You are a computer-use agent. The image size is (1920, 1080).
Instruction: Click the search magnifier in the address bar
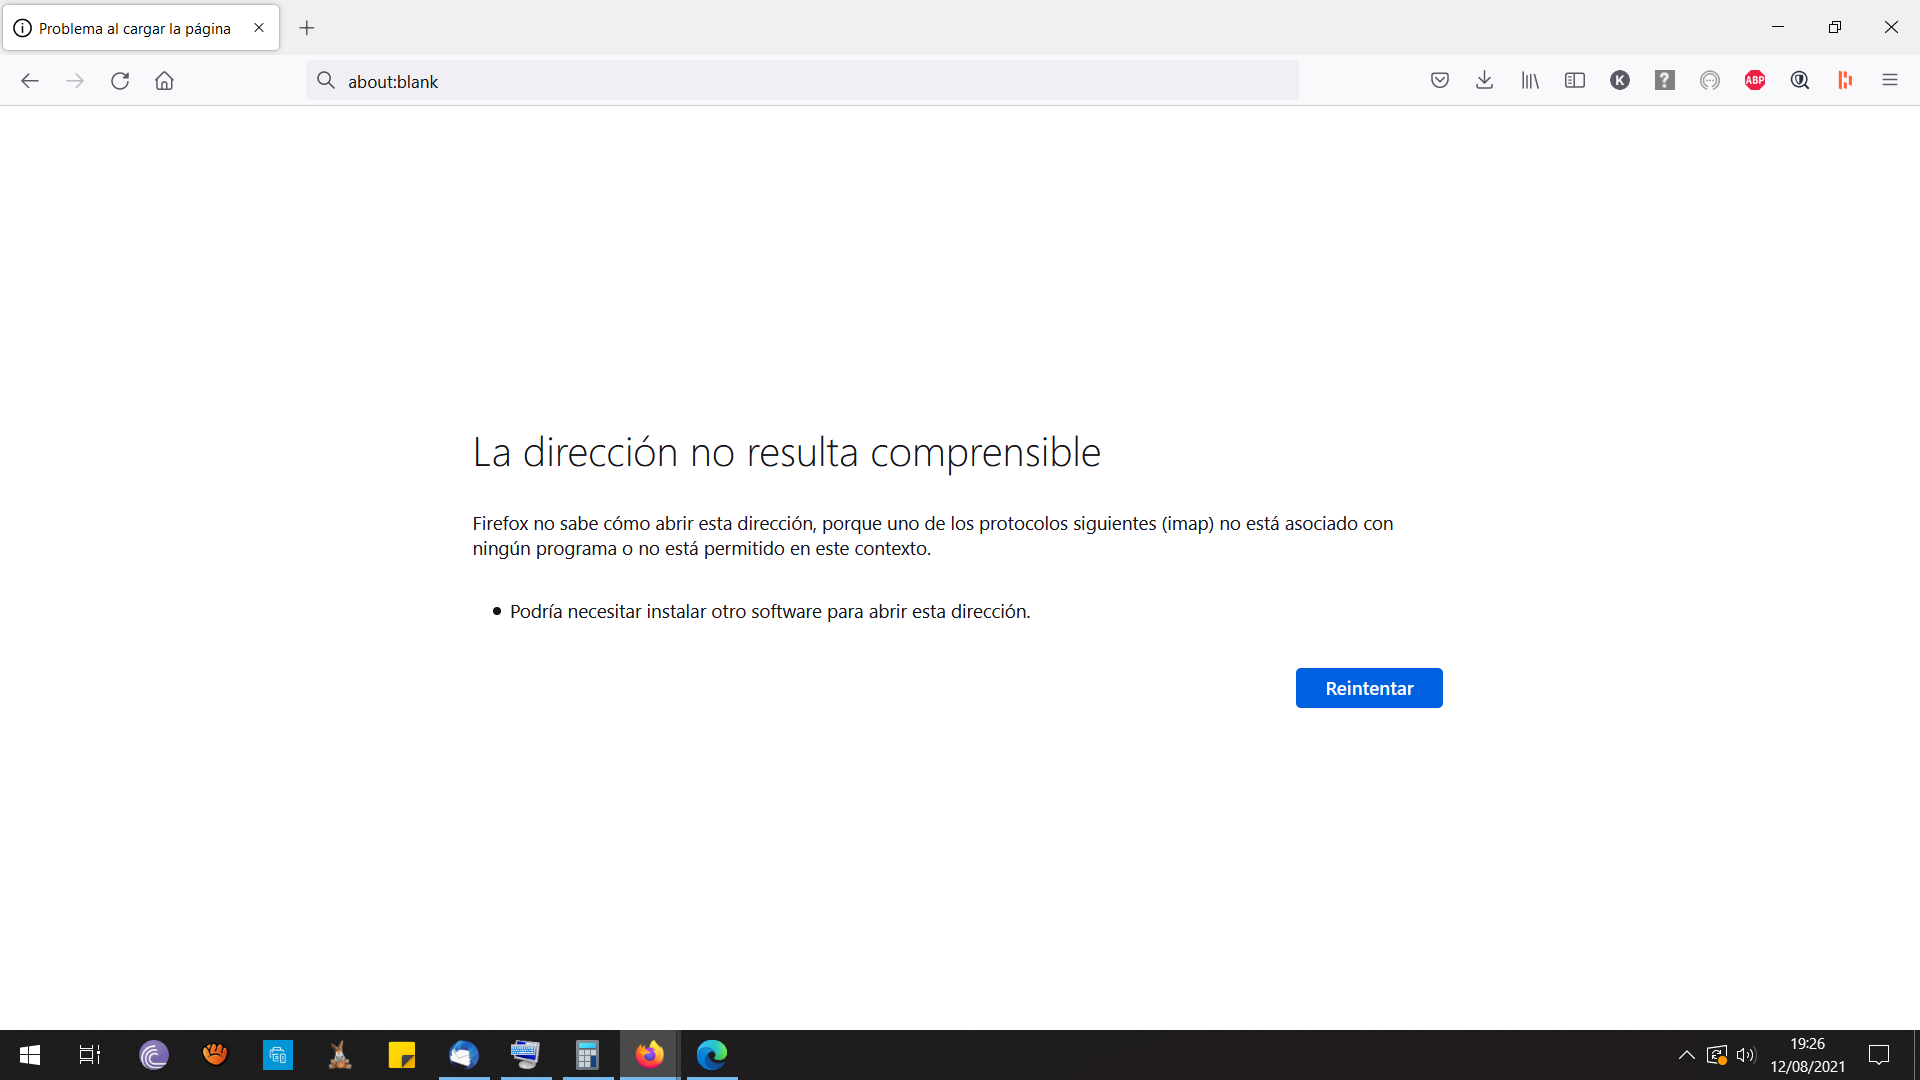(326, 81)
